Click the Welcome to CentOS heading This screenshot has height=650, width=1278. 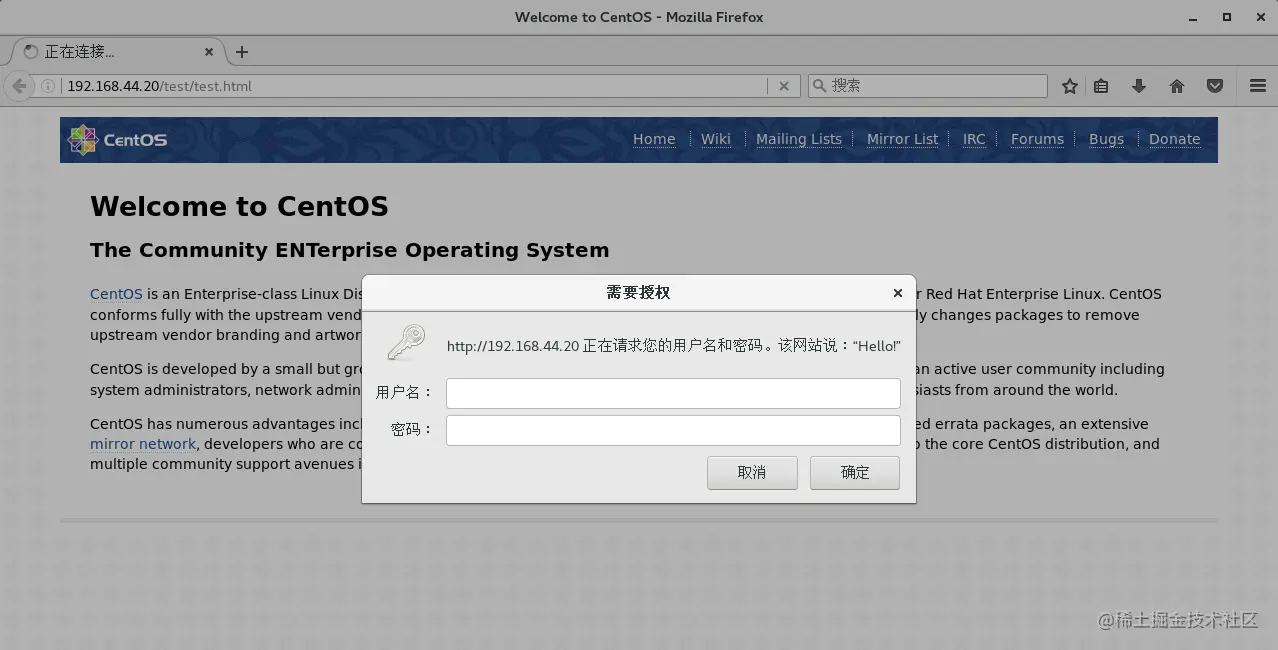[x=239, y=207]
